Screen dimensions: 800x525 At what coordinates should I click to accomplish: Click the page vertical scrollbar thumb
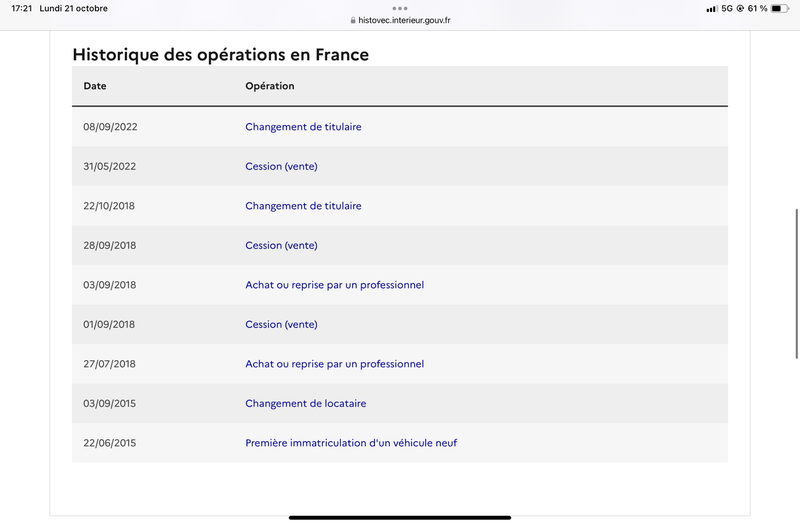(796, 284)
